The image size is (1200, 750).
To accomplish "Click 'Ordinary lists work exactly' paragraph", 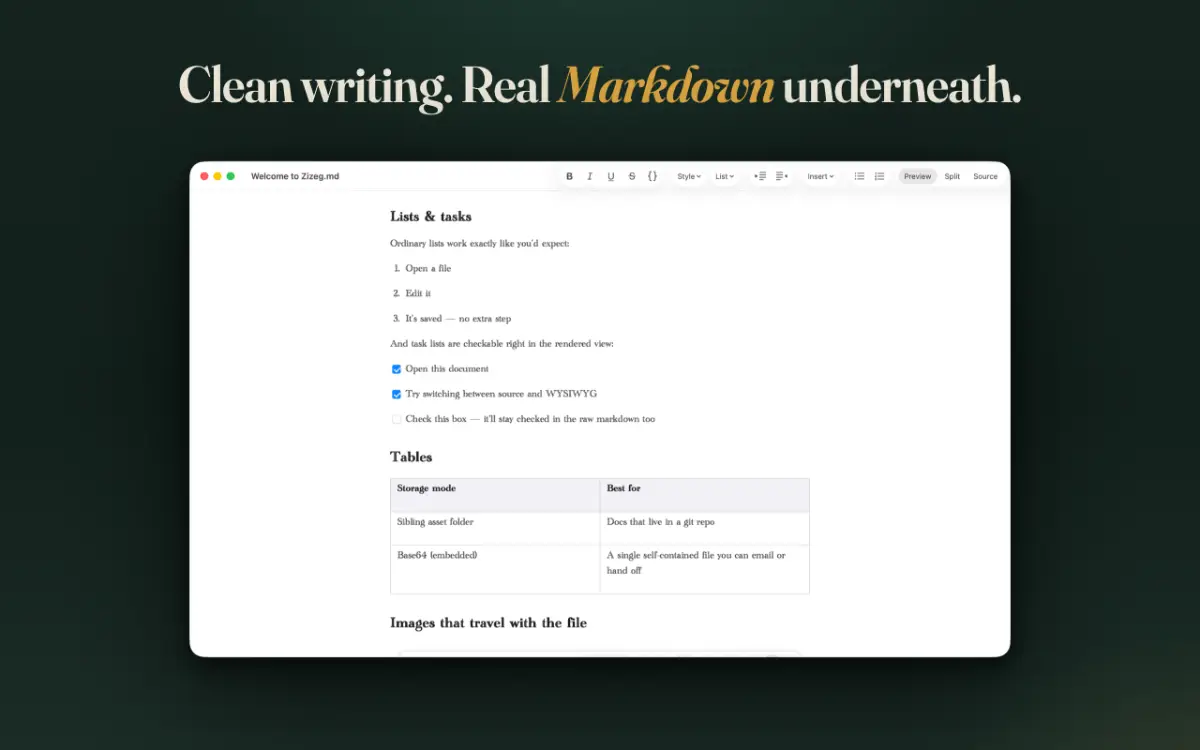I will pyautogui.click(x=479, y=243).
